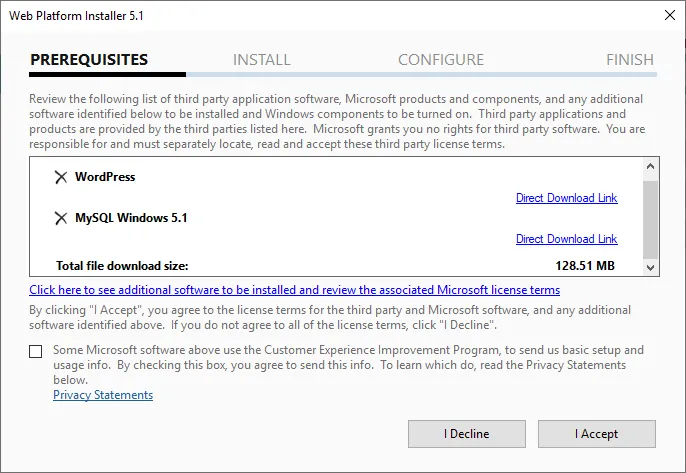
Task: Click the 128.51 MB total download size
Action: [584, 267]
